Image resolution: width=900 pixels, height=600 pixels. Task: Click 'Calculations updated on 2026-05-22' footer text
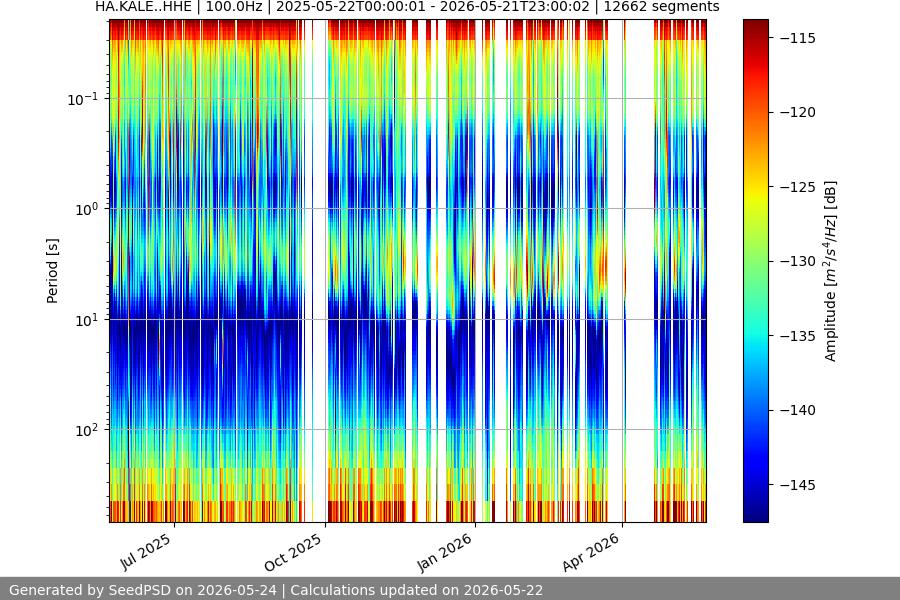pos(417,590)
